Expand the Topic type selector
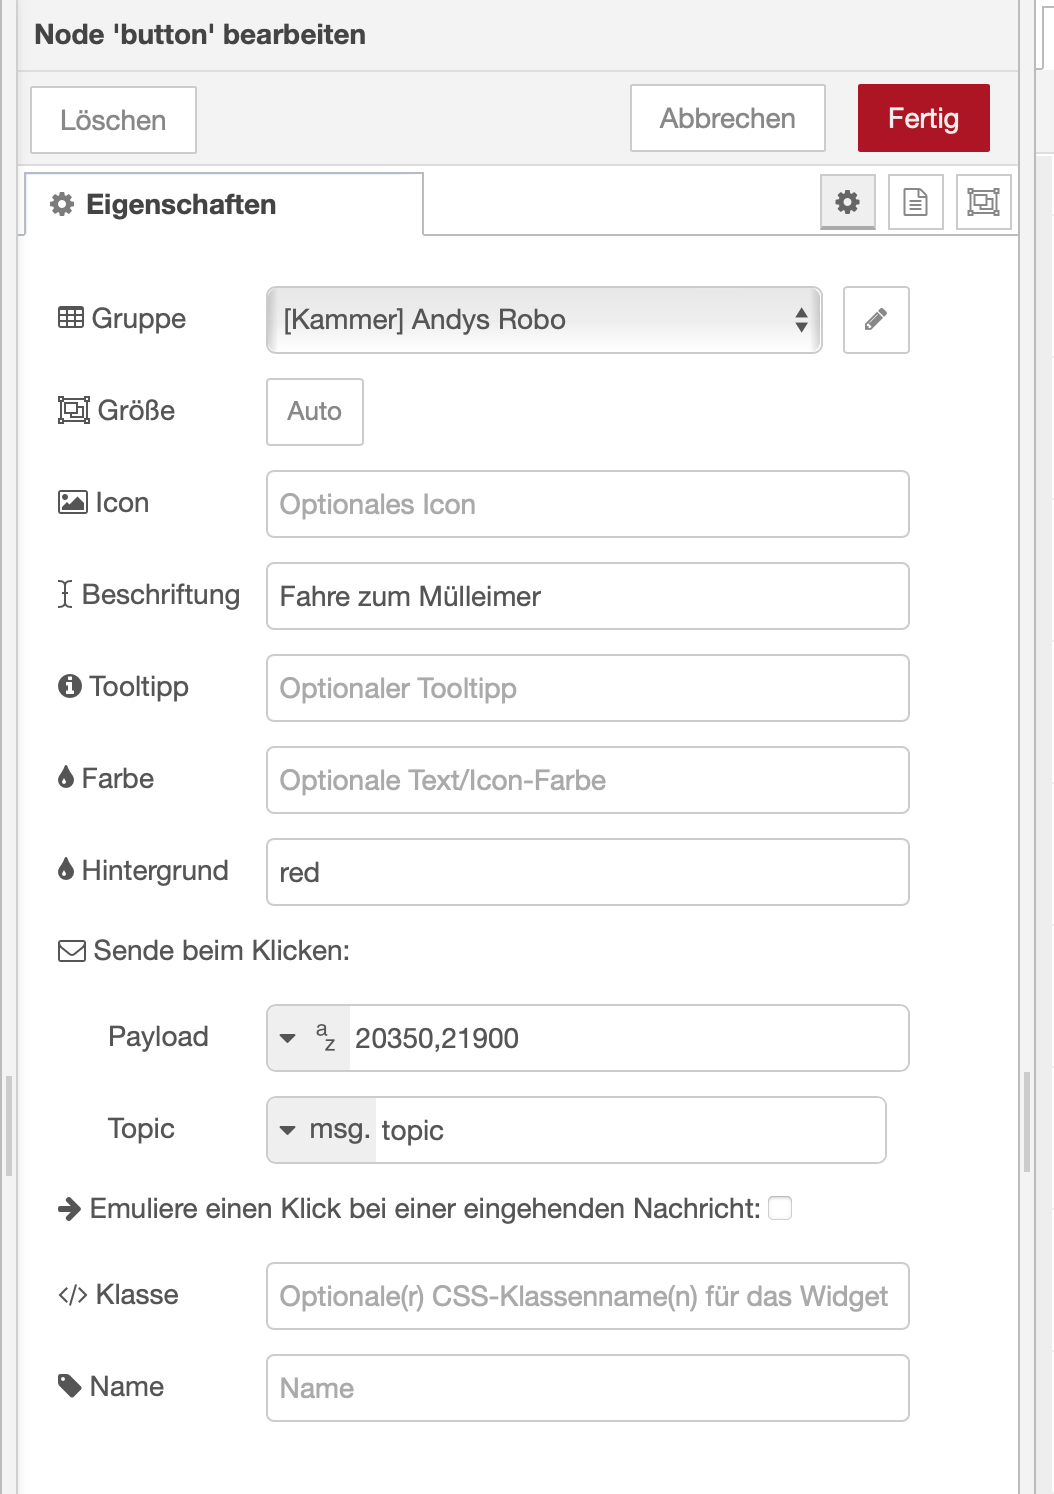1054x1494 pixels. 288,1130
